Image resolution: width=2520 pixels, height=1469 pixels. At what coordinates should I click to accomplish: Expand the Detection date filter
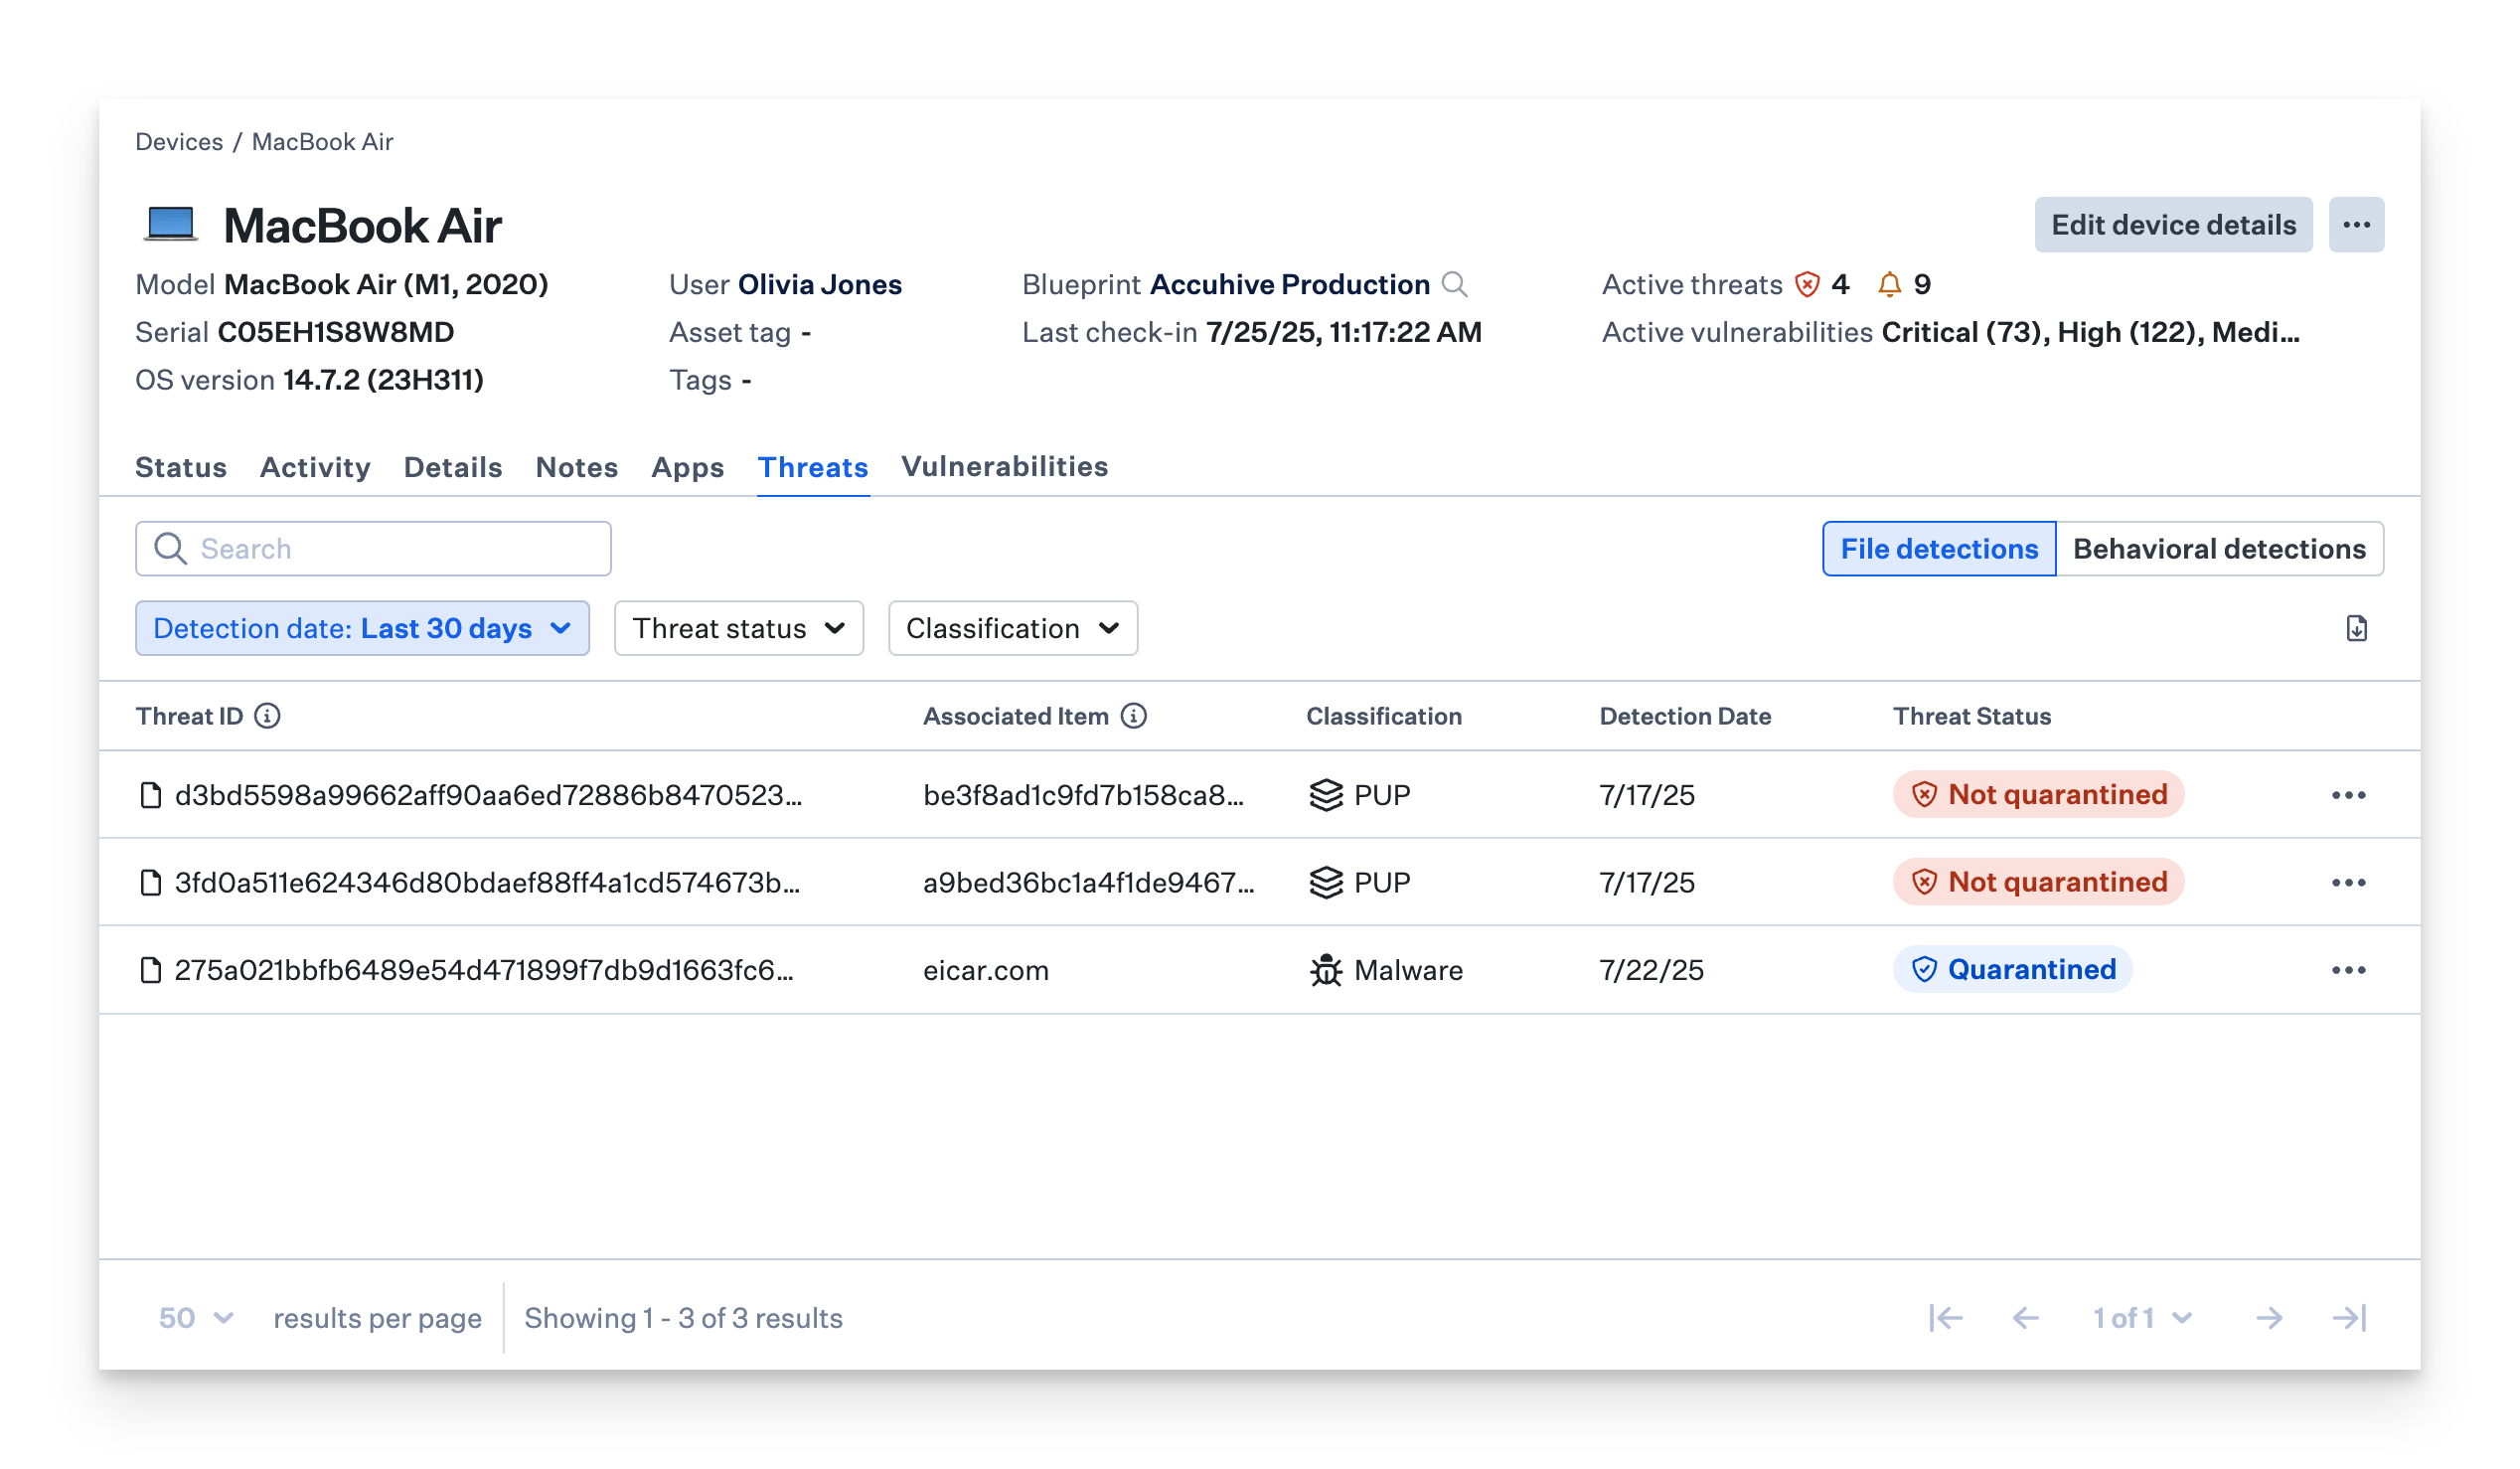point(362,628)
